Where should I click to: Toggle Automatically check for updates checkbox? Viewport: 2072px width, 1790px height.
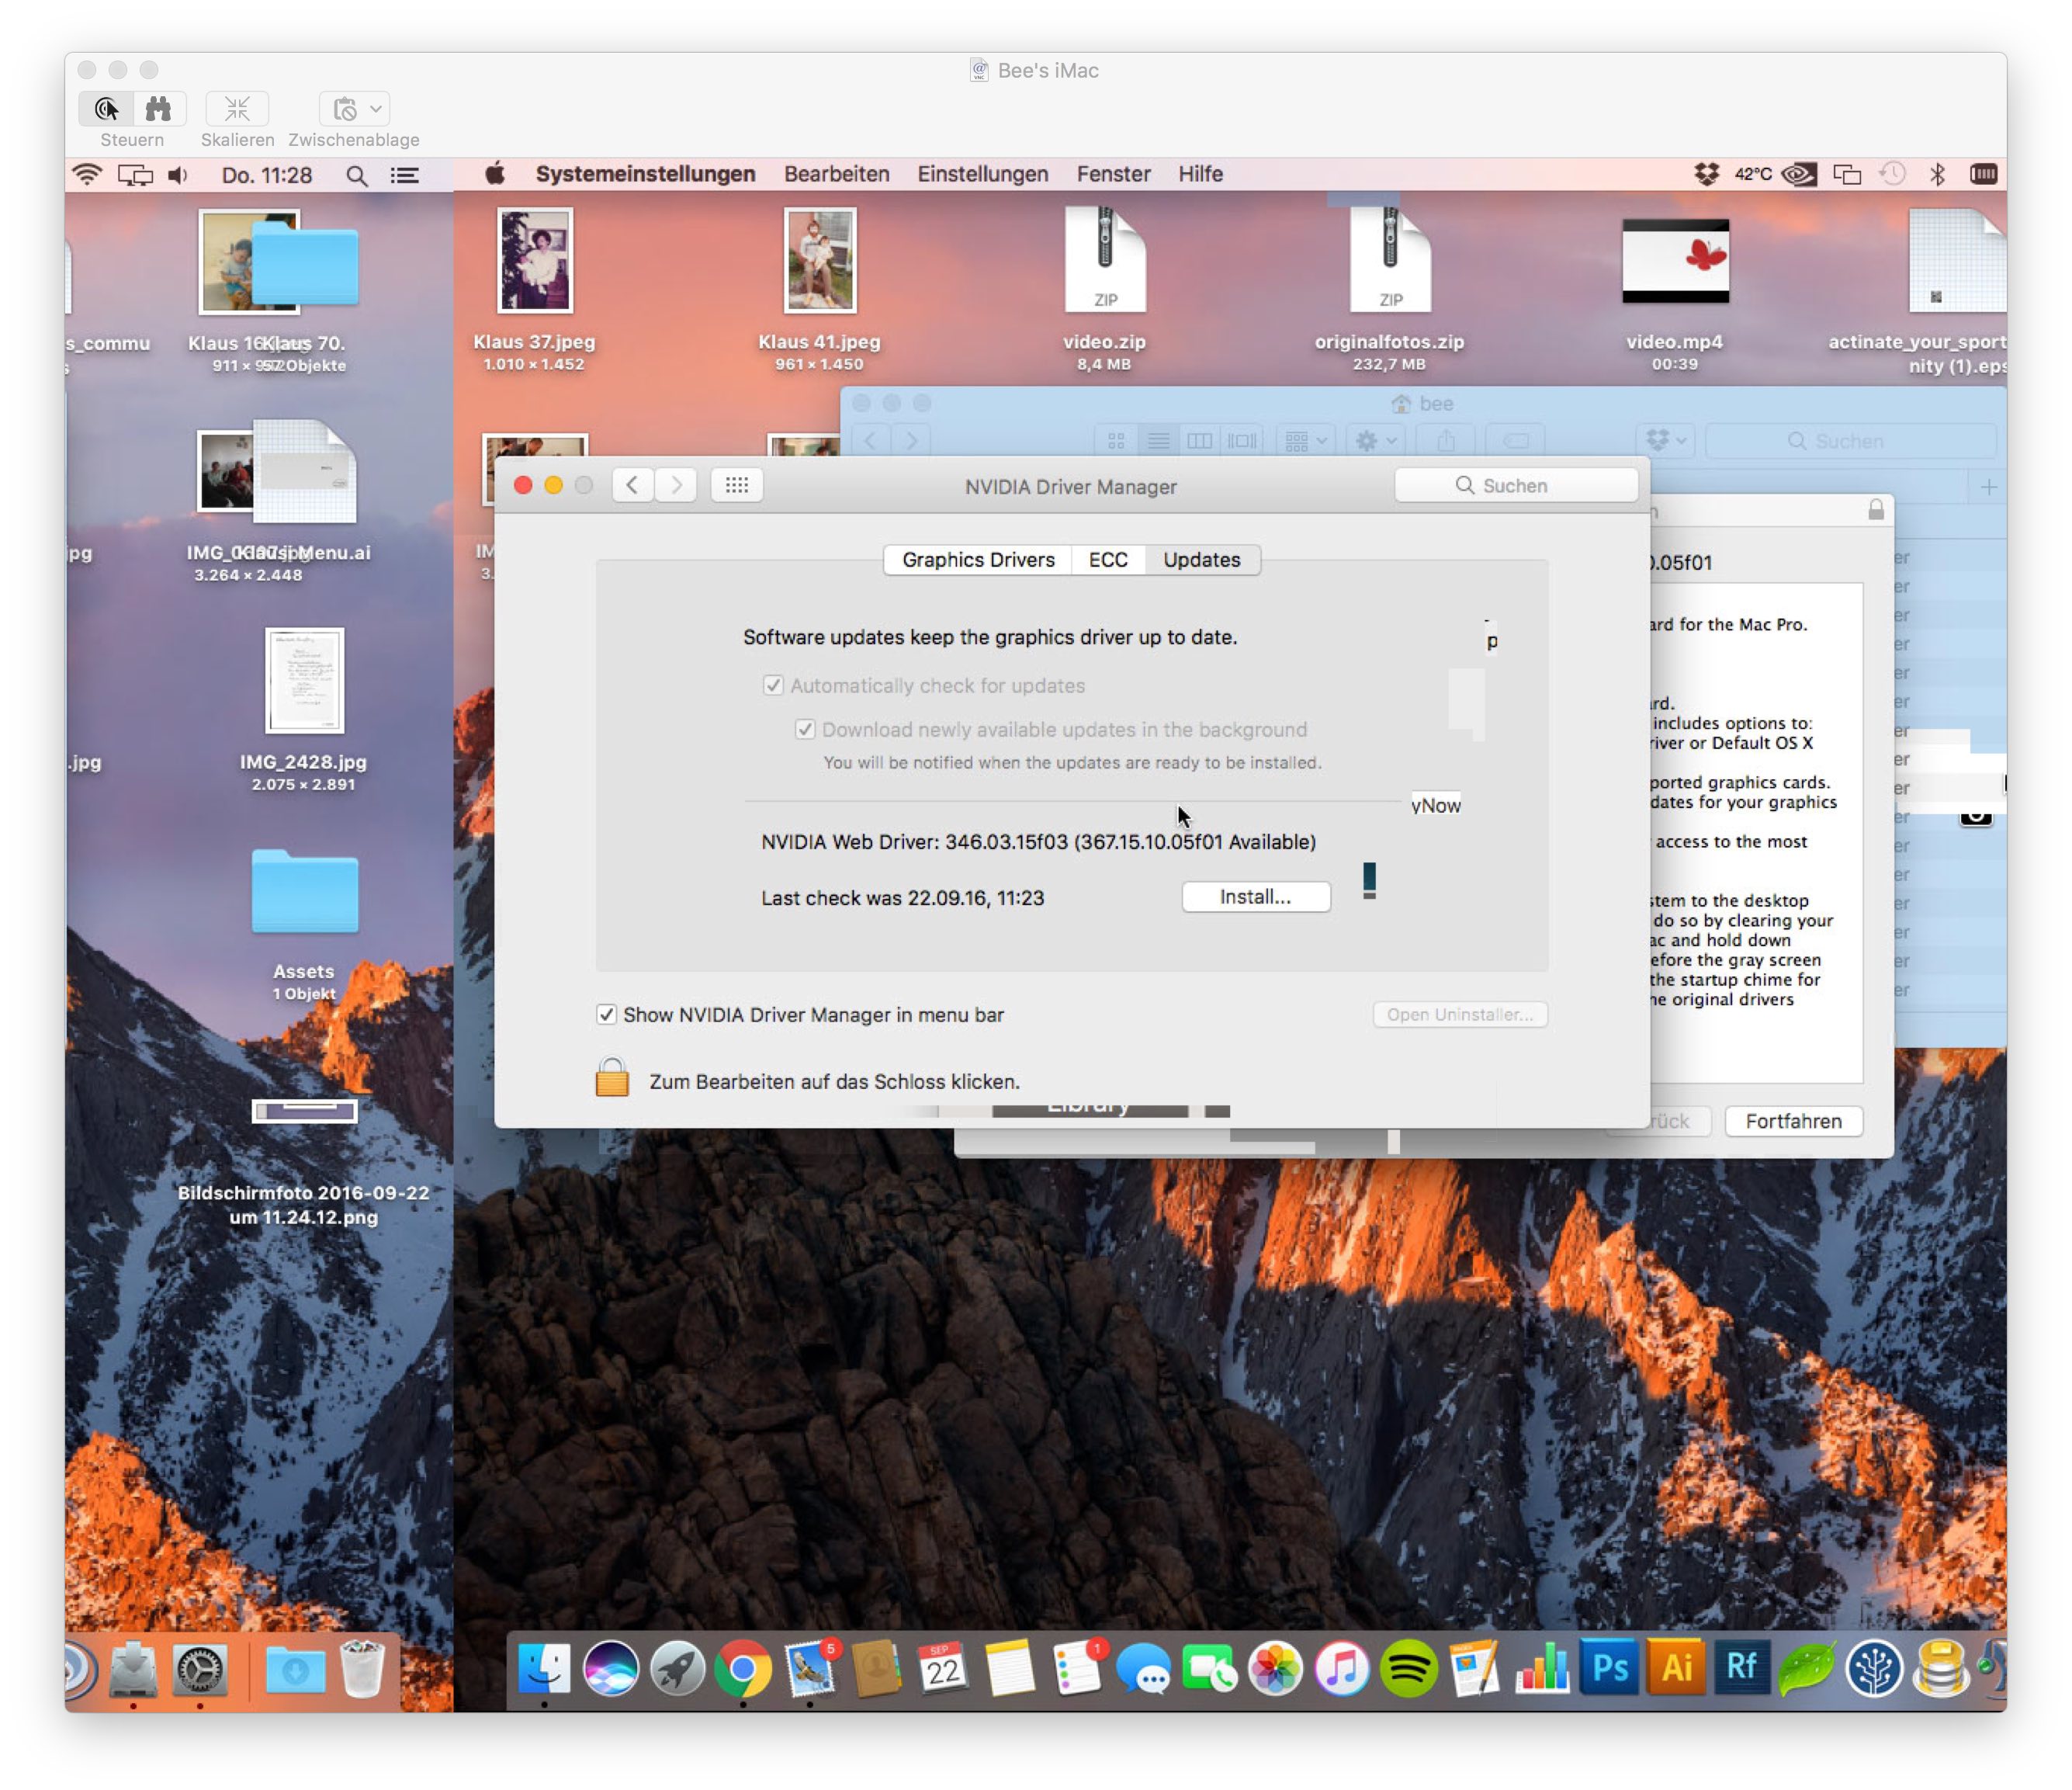tap(773, 685)
